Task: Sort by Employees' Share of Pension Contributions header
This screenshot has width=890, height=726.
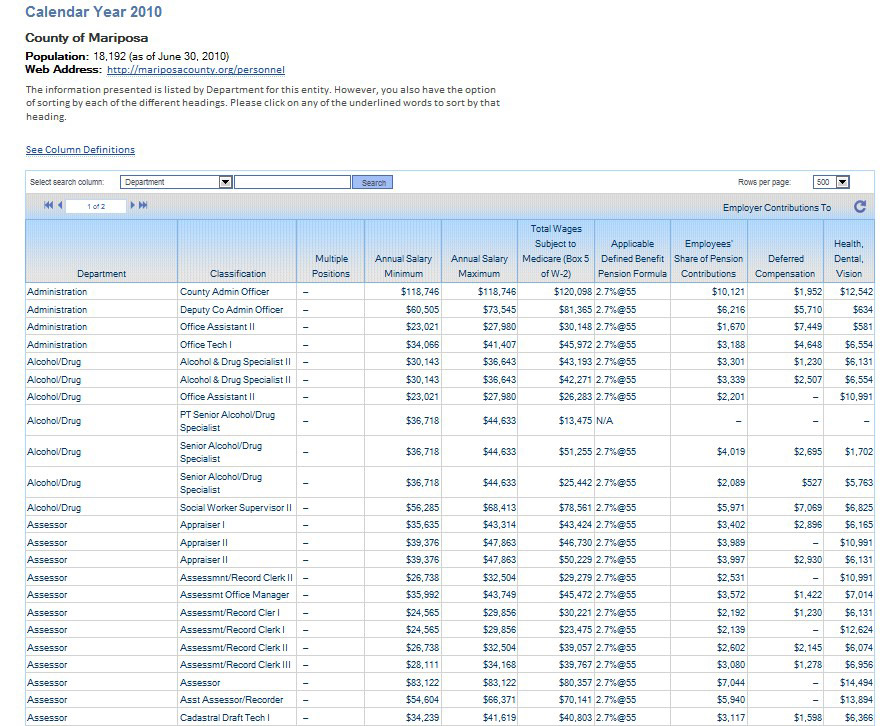Action: coord(708,259)
